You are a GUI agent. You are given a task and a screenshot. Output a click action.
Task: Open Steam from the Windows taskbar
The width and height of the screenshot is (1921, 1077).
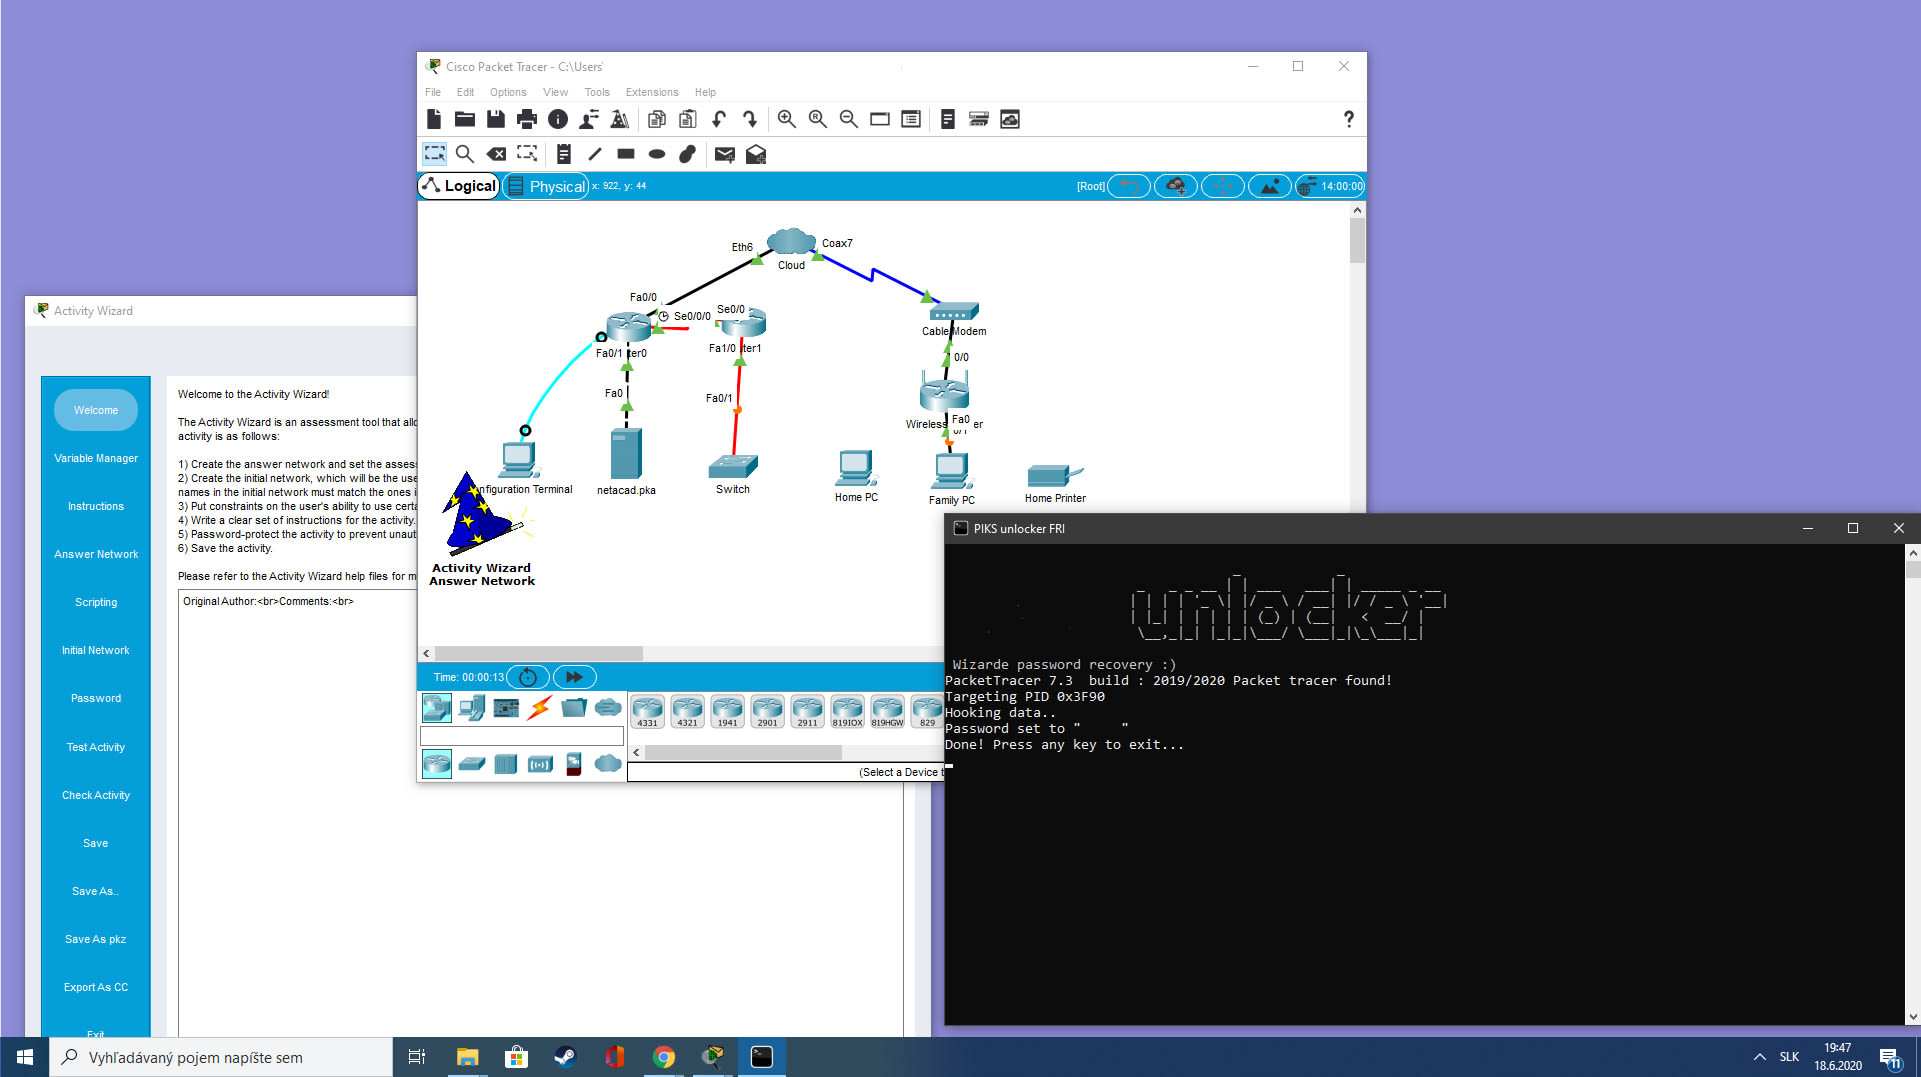(x=565, y=1057)
